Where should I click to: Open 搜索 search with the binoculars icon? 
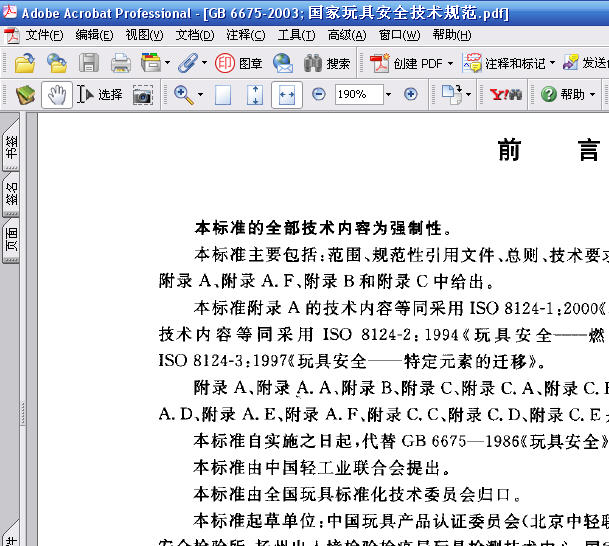[313, 63]
